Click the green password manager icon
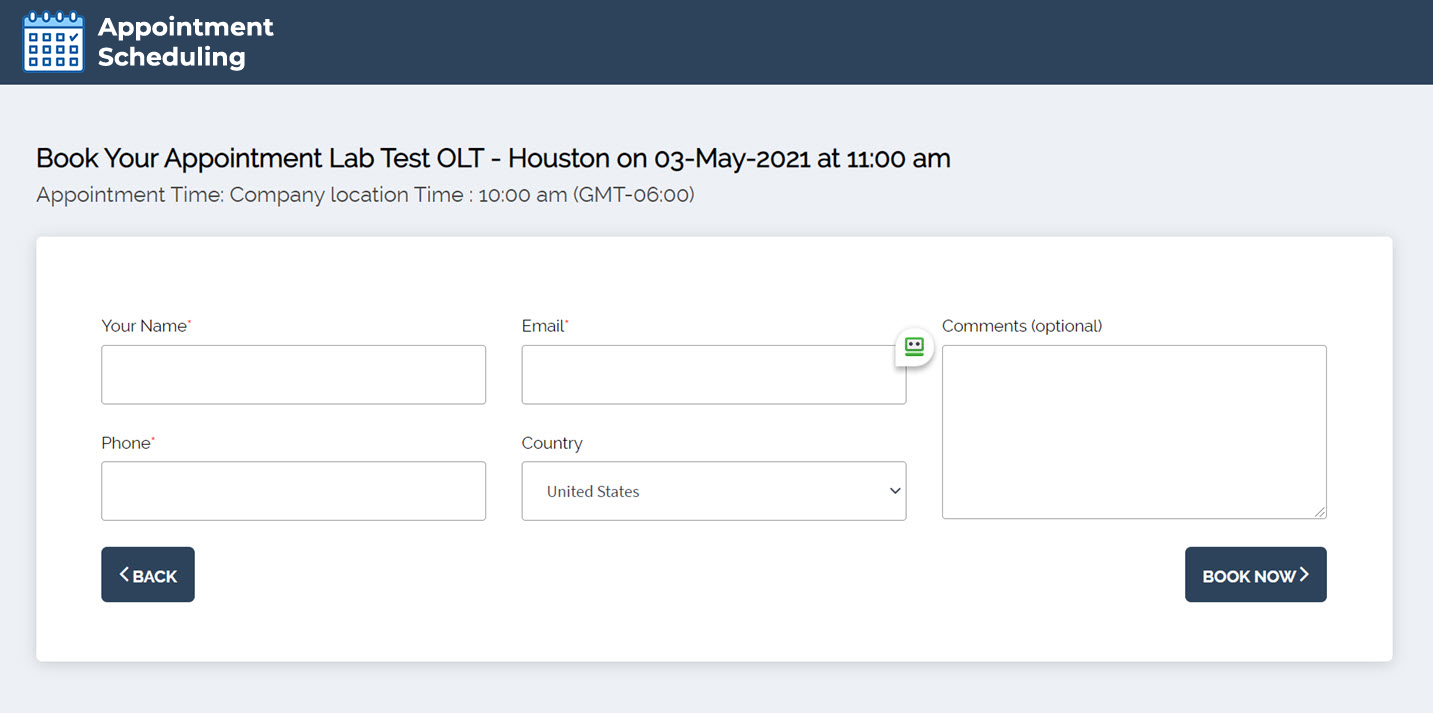 [x=914, y=347]
